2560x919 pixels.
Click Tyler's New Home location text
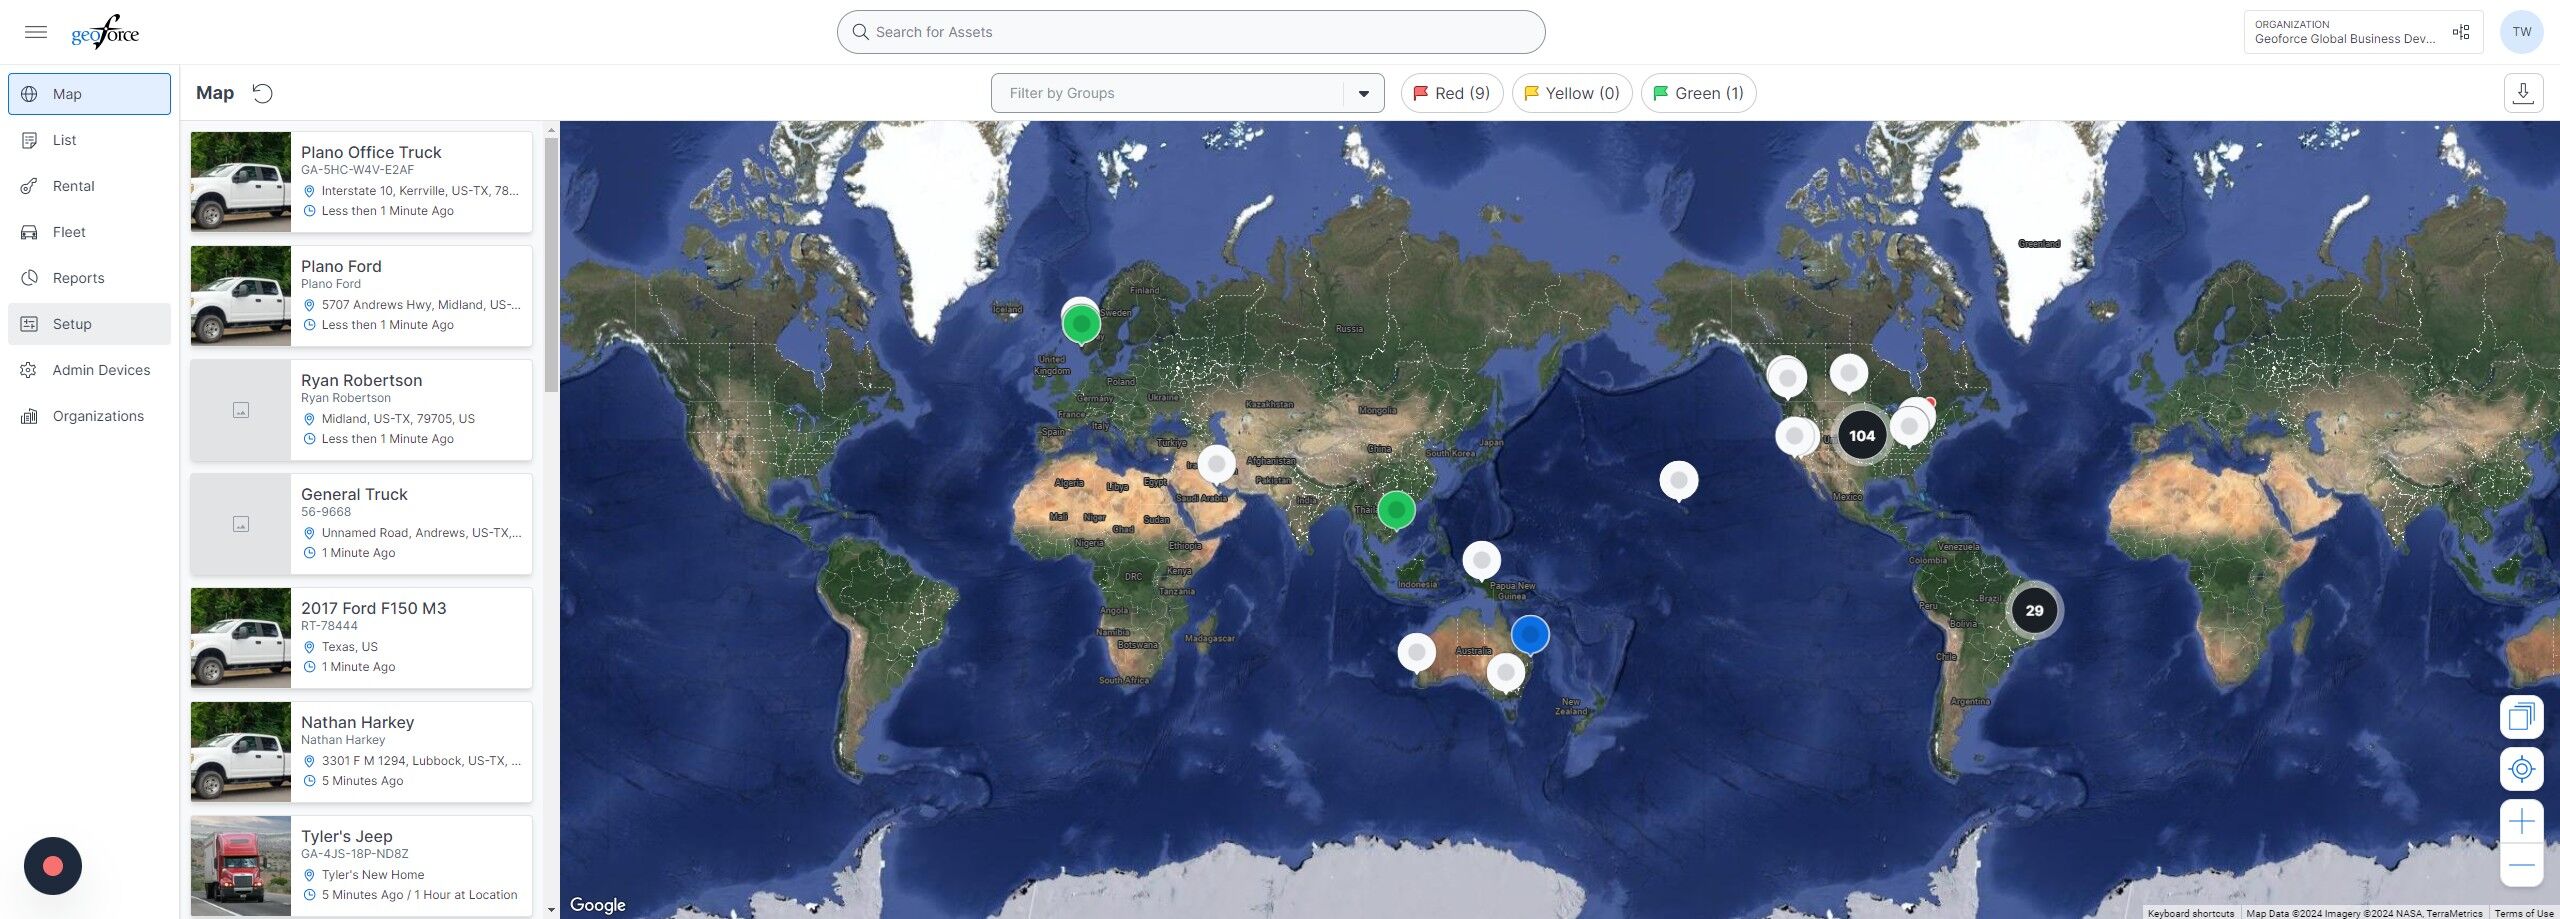(373, 875)
